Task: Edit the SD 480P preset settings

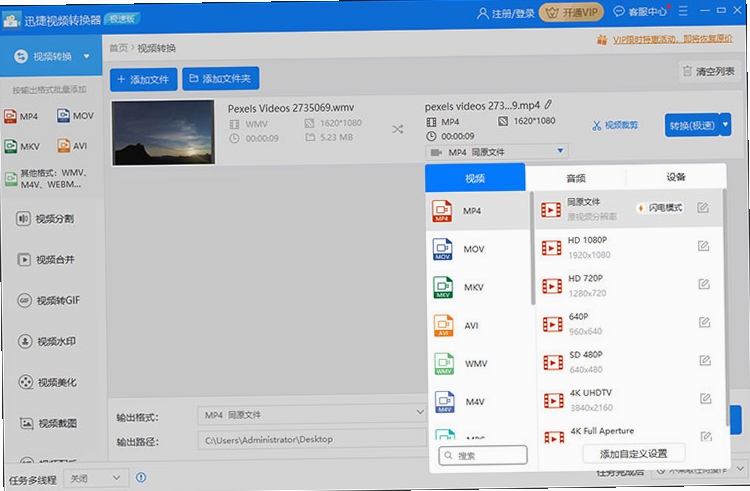Action: (x=705, y=360)
